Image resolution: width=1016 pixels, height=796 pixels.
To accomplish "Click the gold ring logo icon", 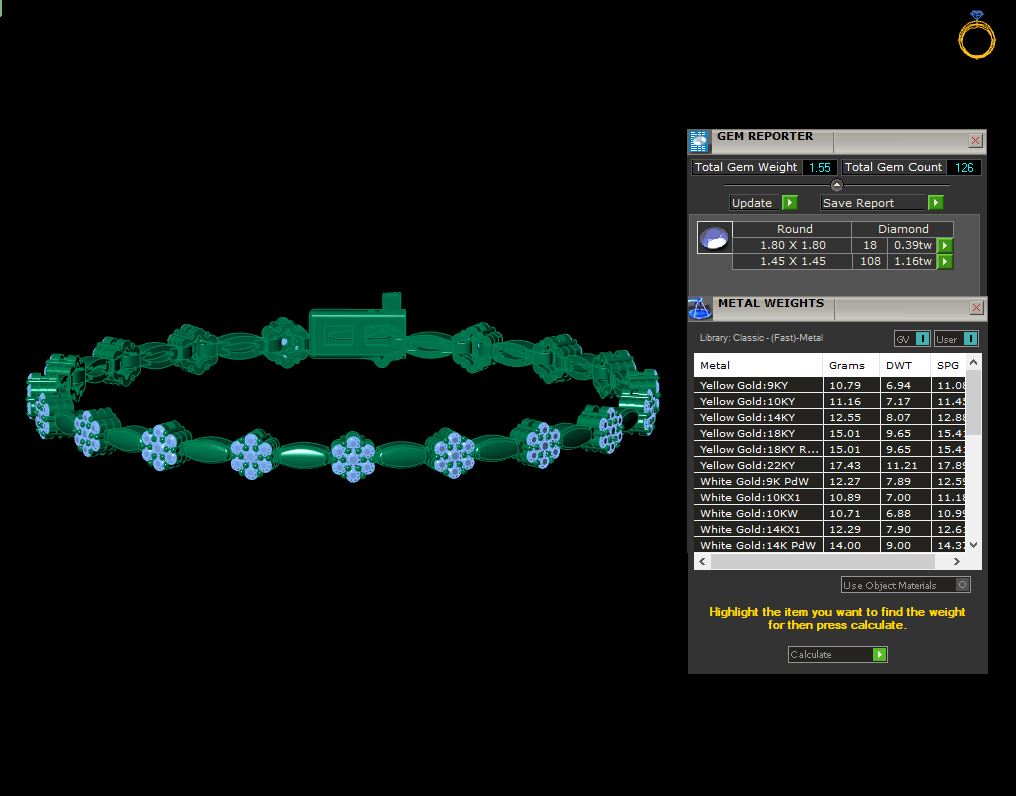I will click(976, 35).
